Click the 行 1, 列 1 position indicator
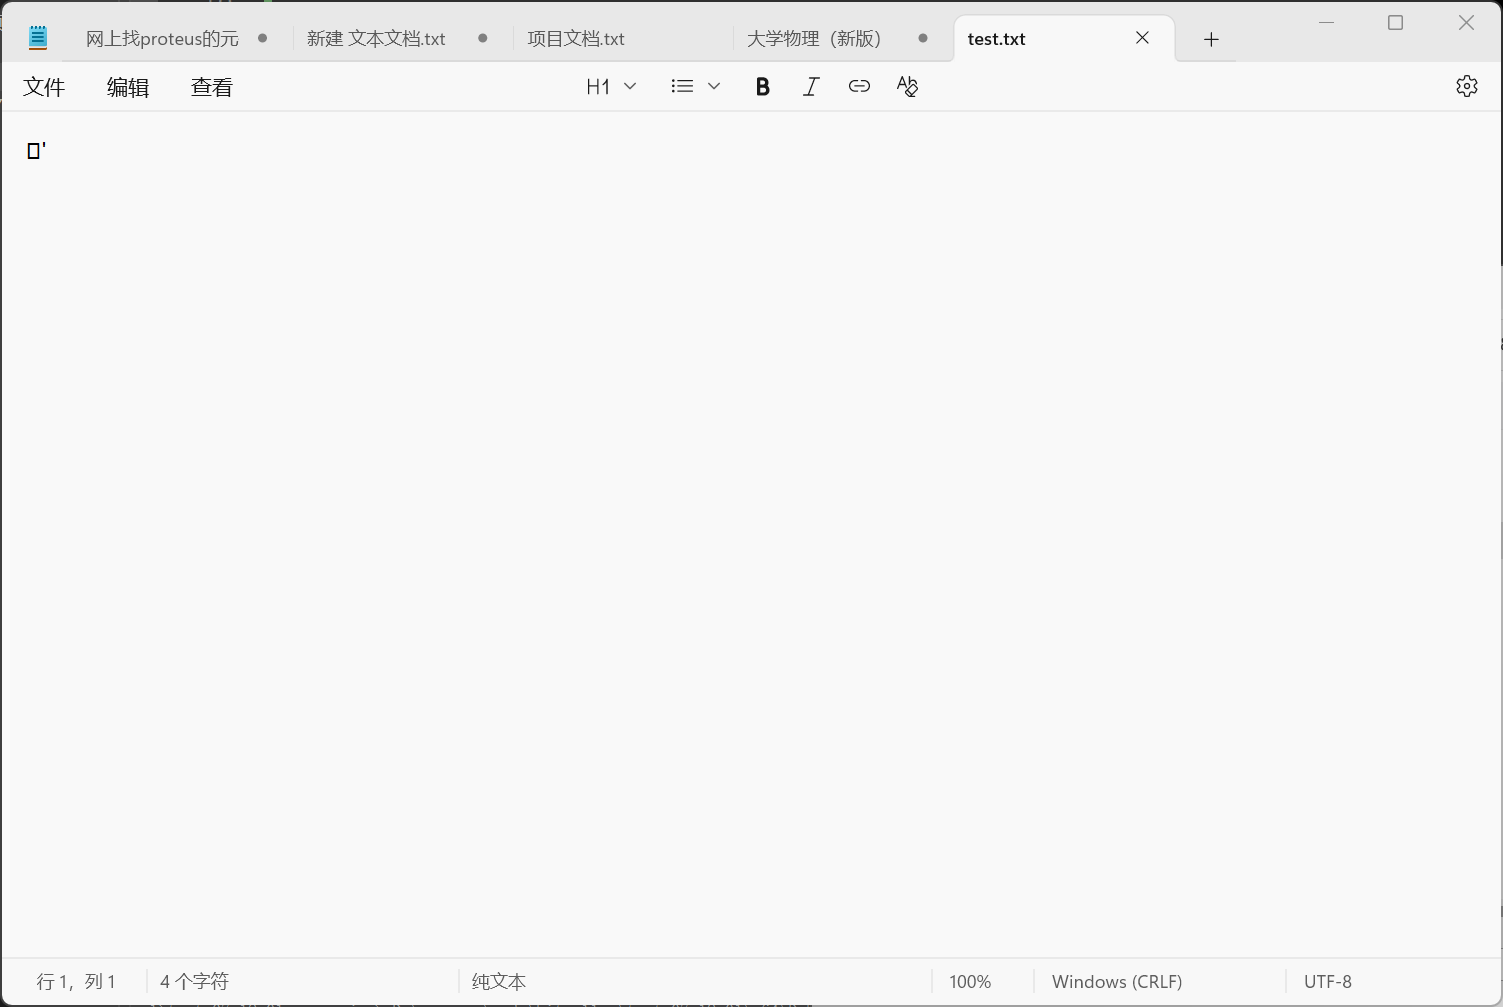The width and height of the screenshot is (1503, 1007). tap(77, 981)
